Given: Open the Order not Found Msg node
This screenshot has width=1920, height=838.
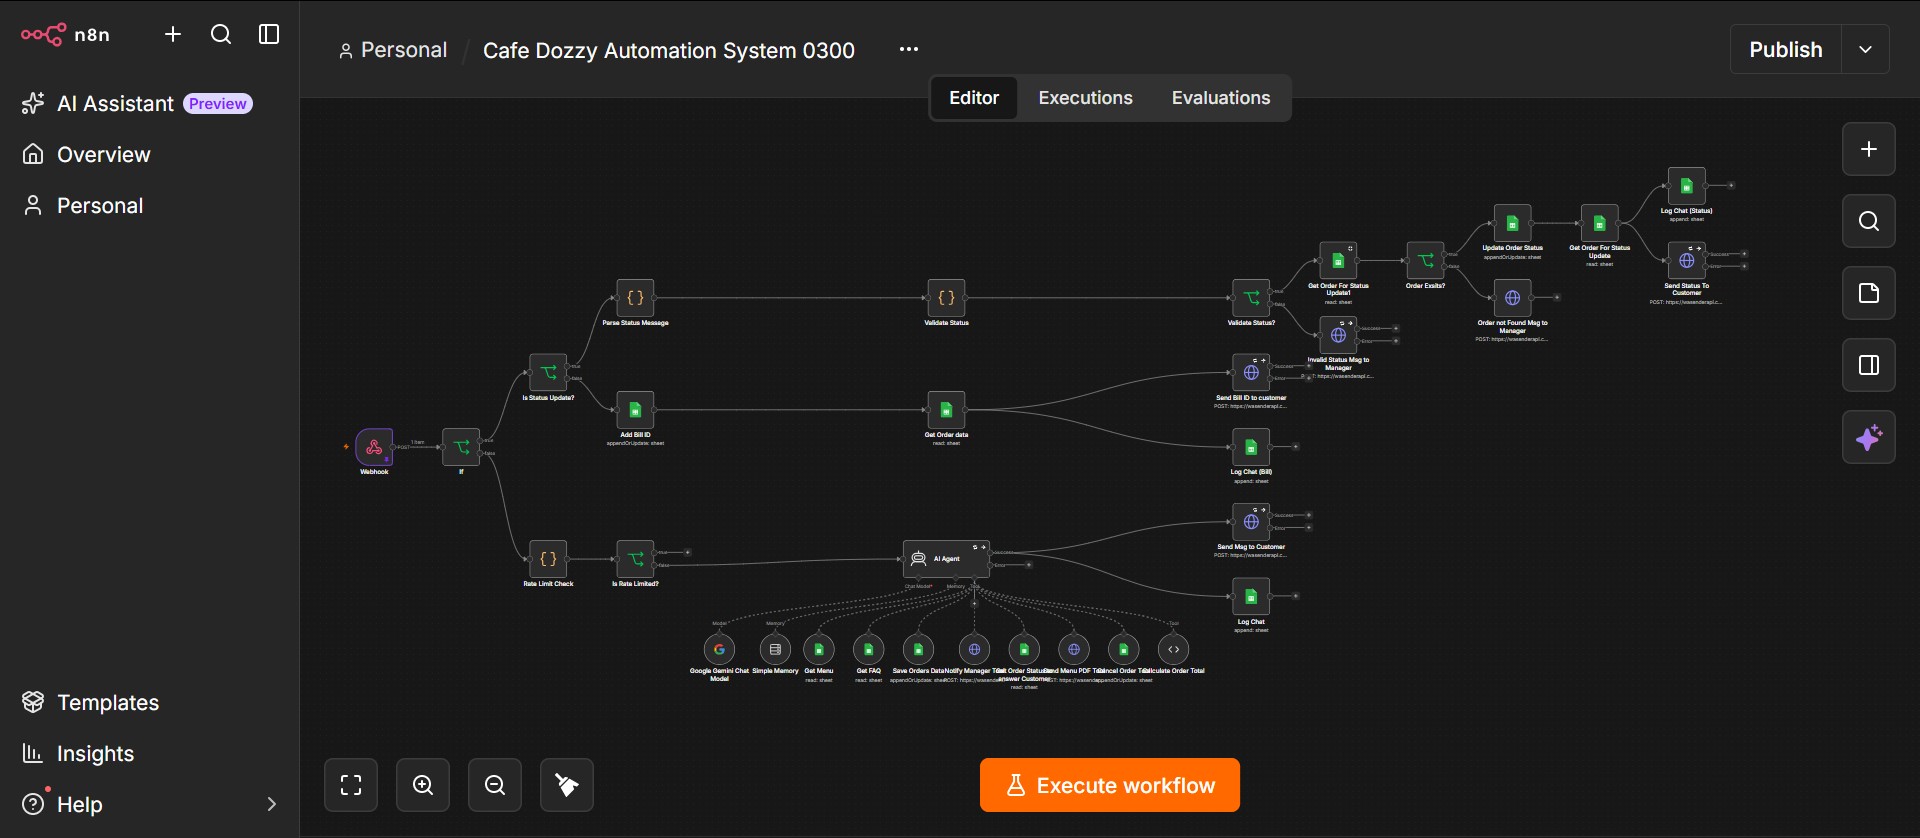Looking at the screenshot, I should pos(1512,298).
